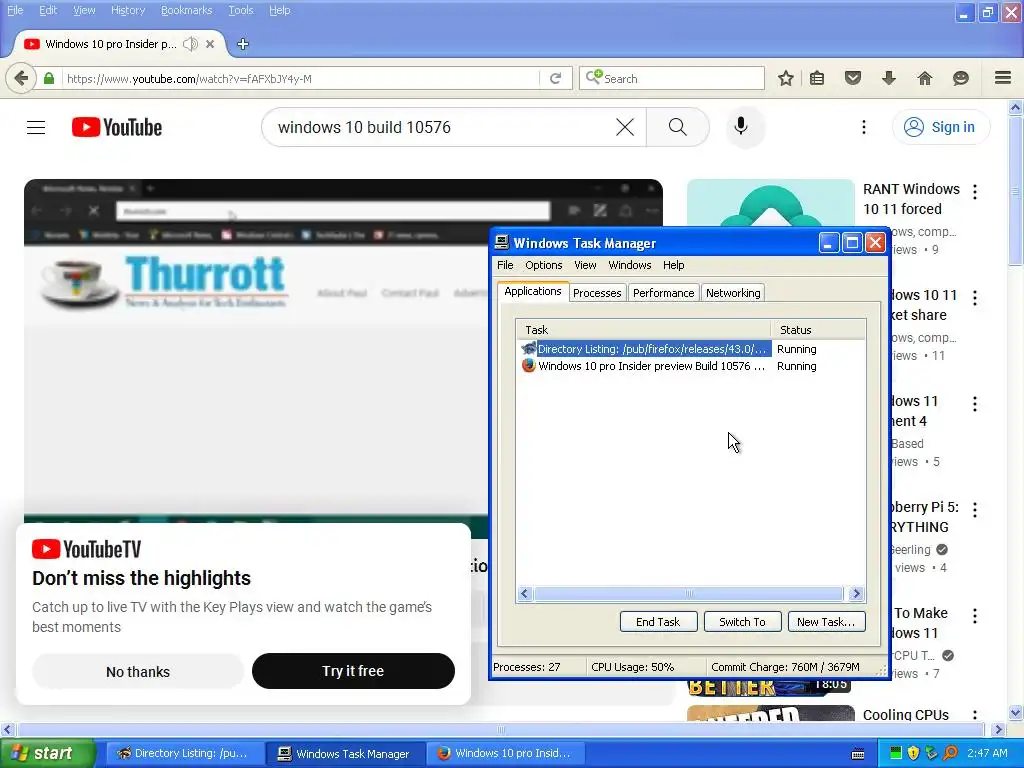
Task: Click Task Manager list right scroll arrow
Action: pos(856,594)
